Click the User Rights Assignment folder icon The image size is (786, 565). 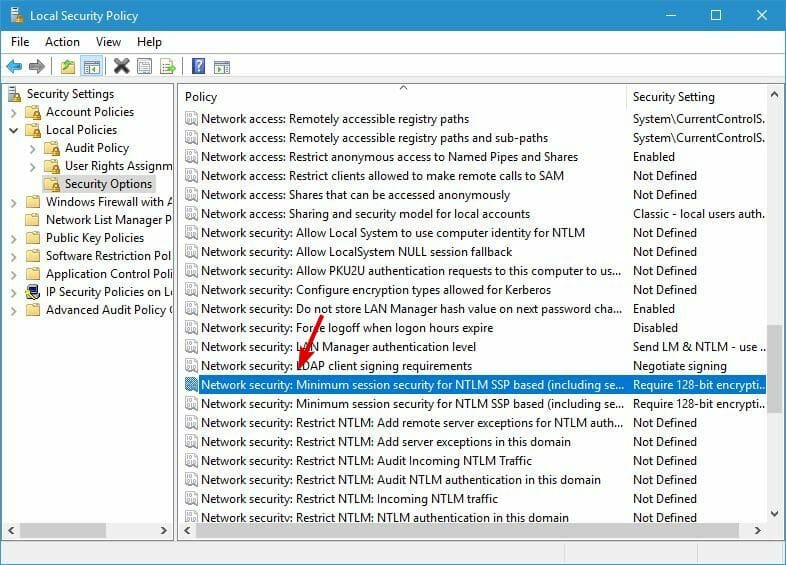point(52,166)
